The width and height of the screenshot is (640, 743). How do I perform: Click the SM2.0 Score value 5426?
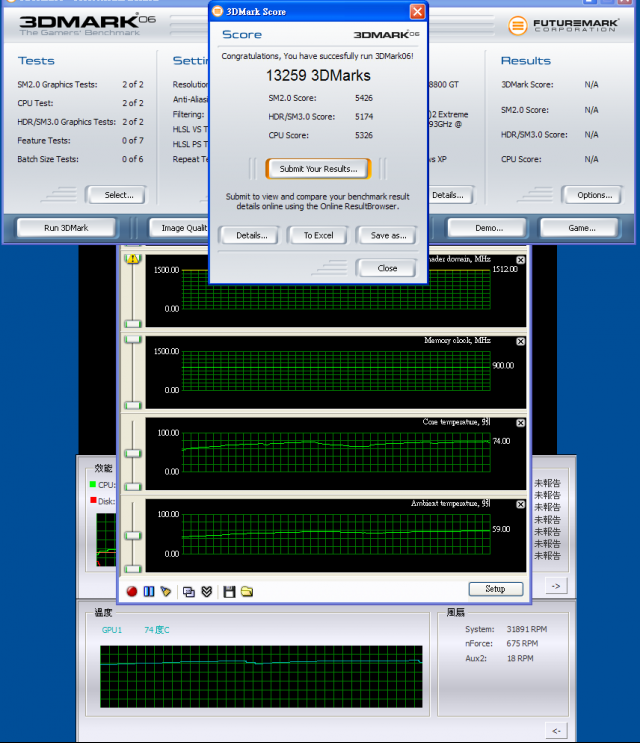(x=364, y=98)
